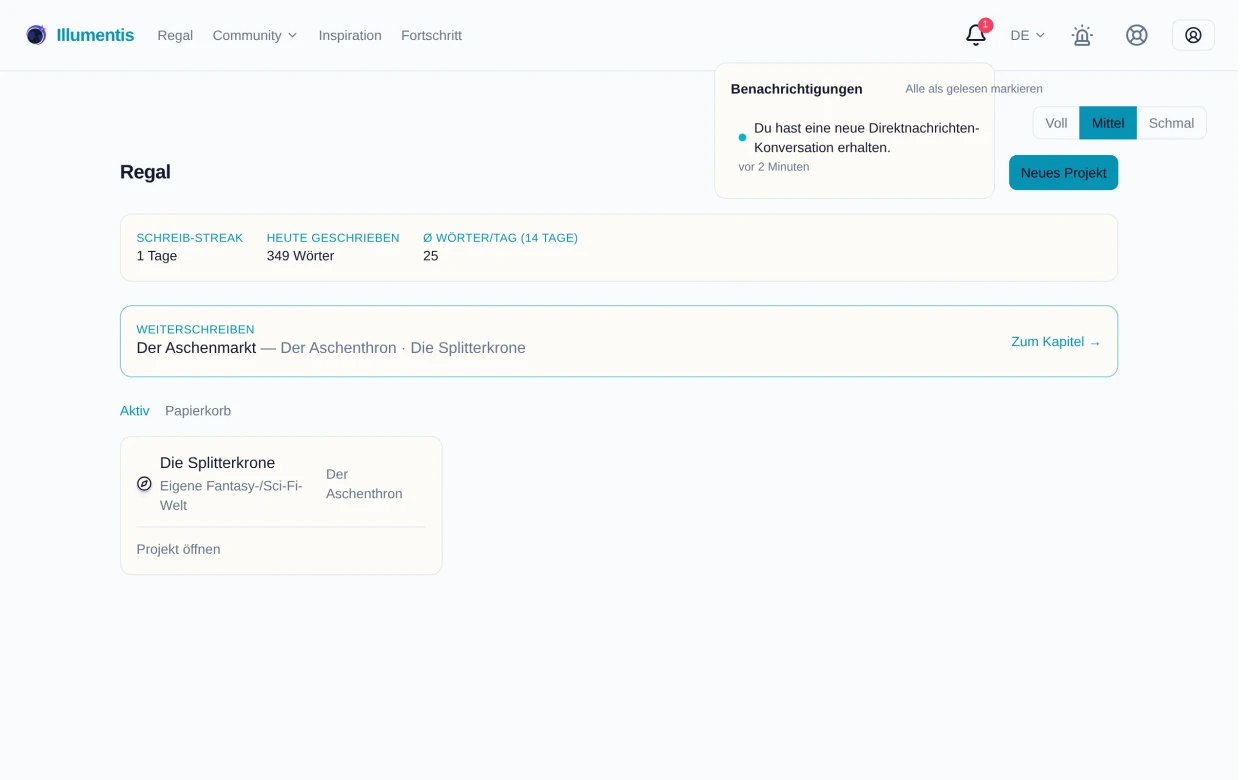
Task: Select the Schmal width option
Action: 1171,123
